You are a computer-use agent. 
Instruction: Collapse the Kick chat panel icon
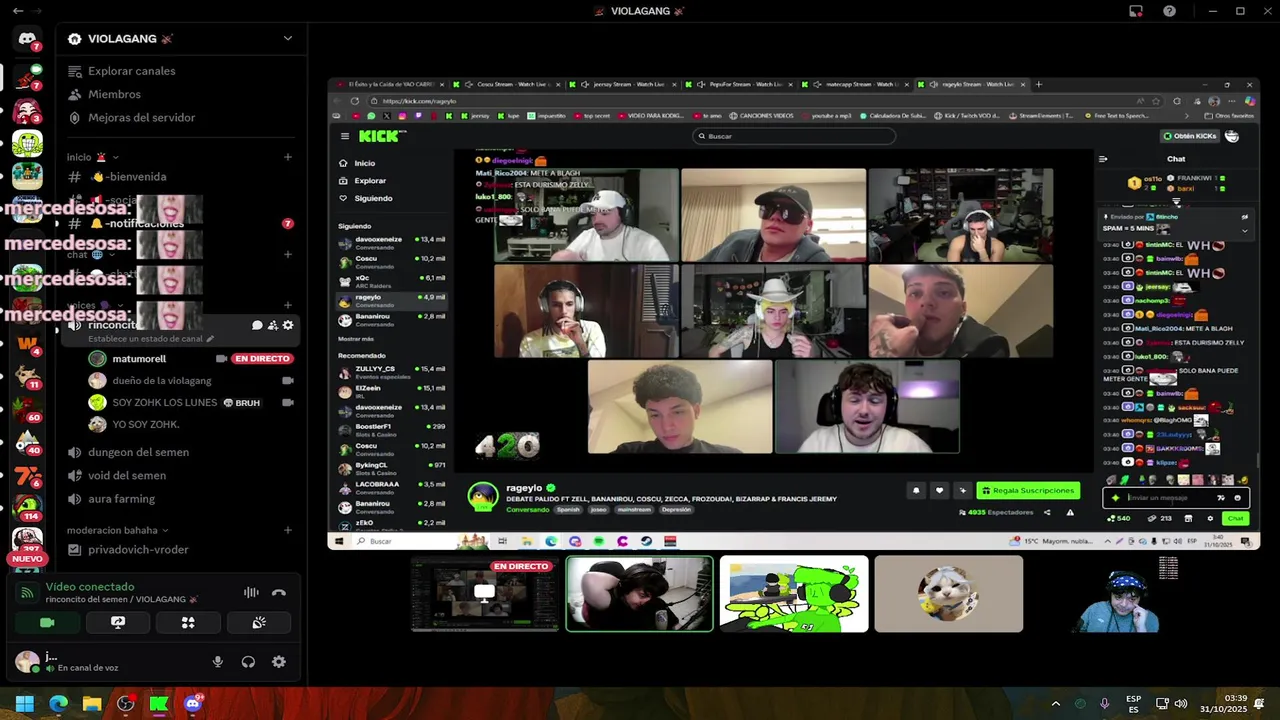(x=1103, y=159)
